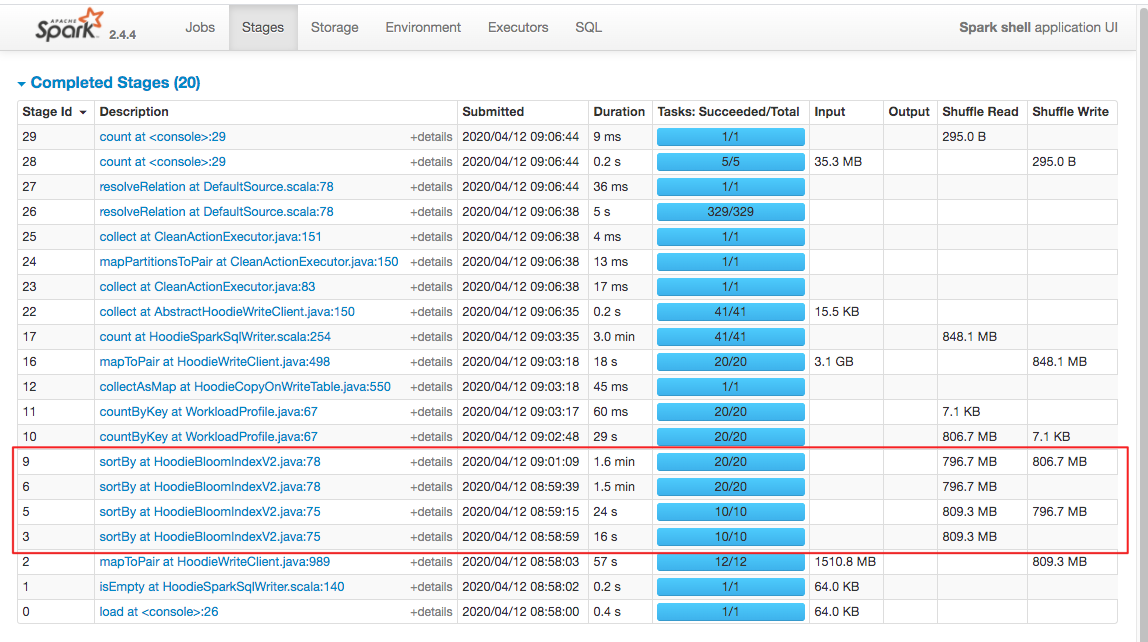The image size is (1148, 642).
Task: Open countByKey link for stage 10
Action: 208,436
